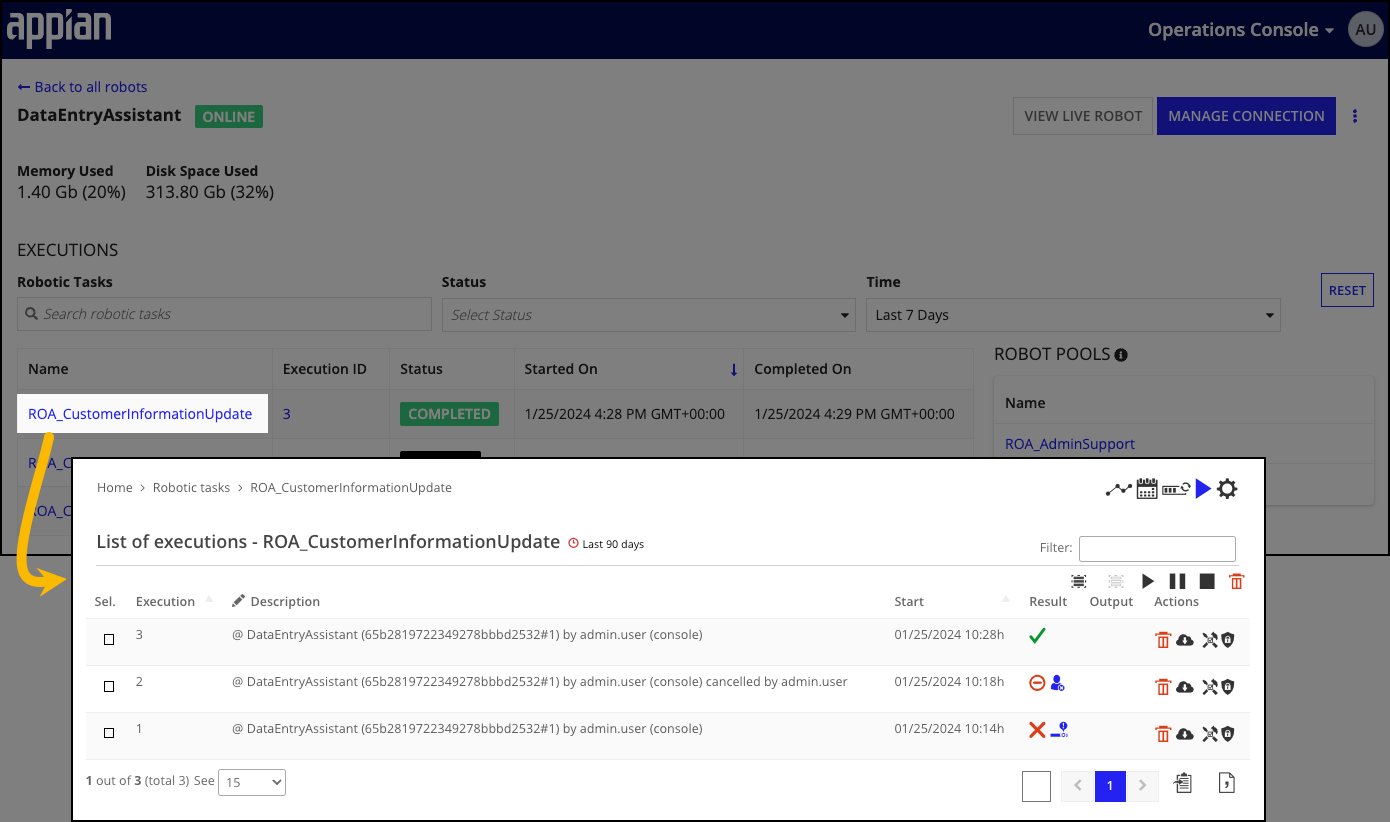Screen dimensions: 1390x822
Task: Click the pencil icon next to Description header
Action: click(x=238, y=601)
